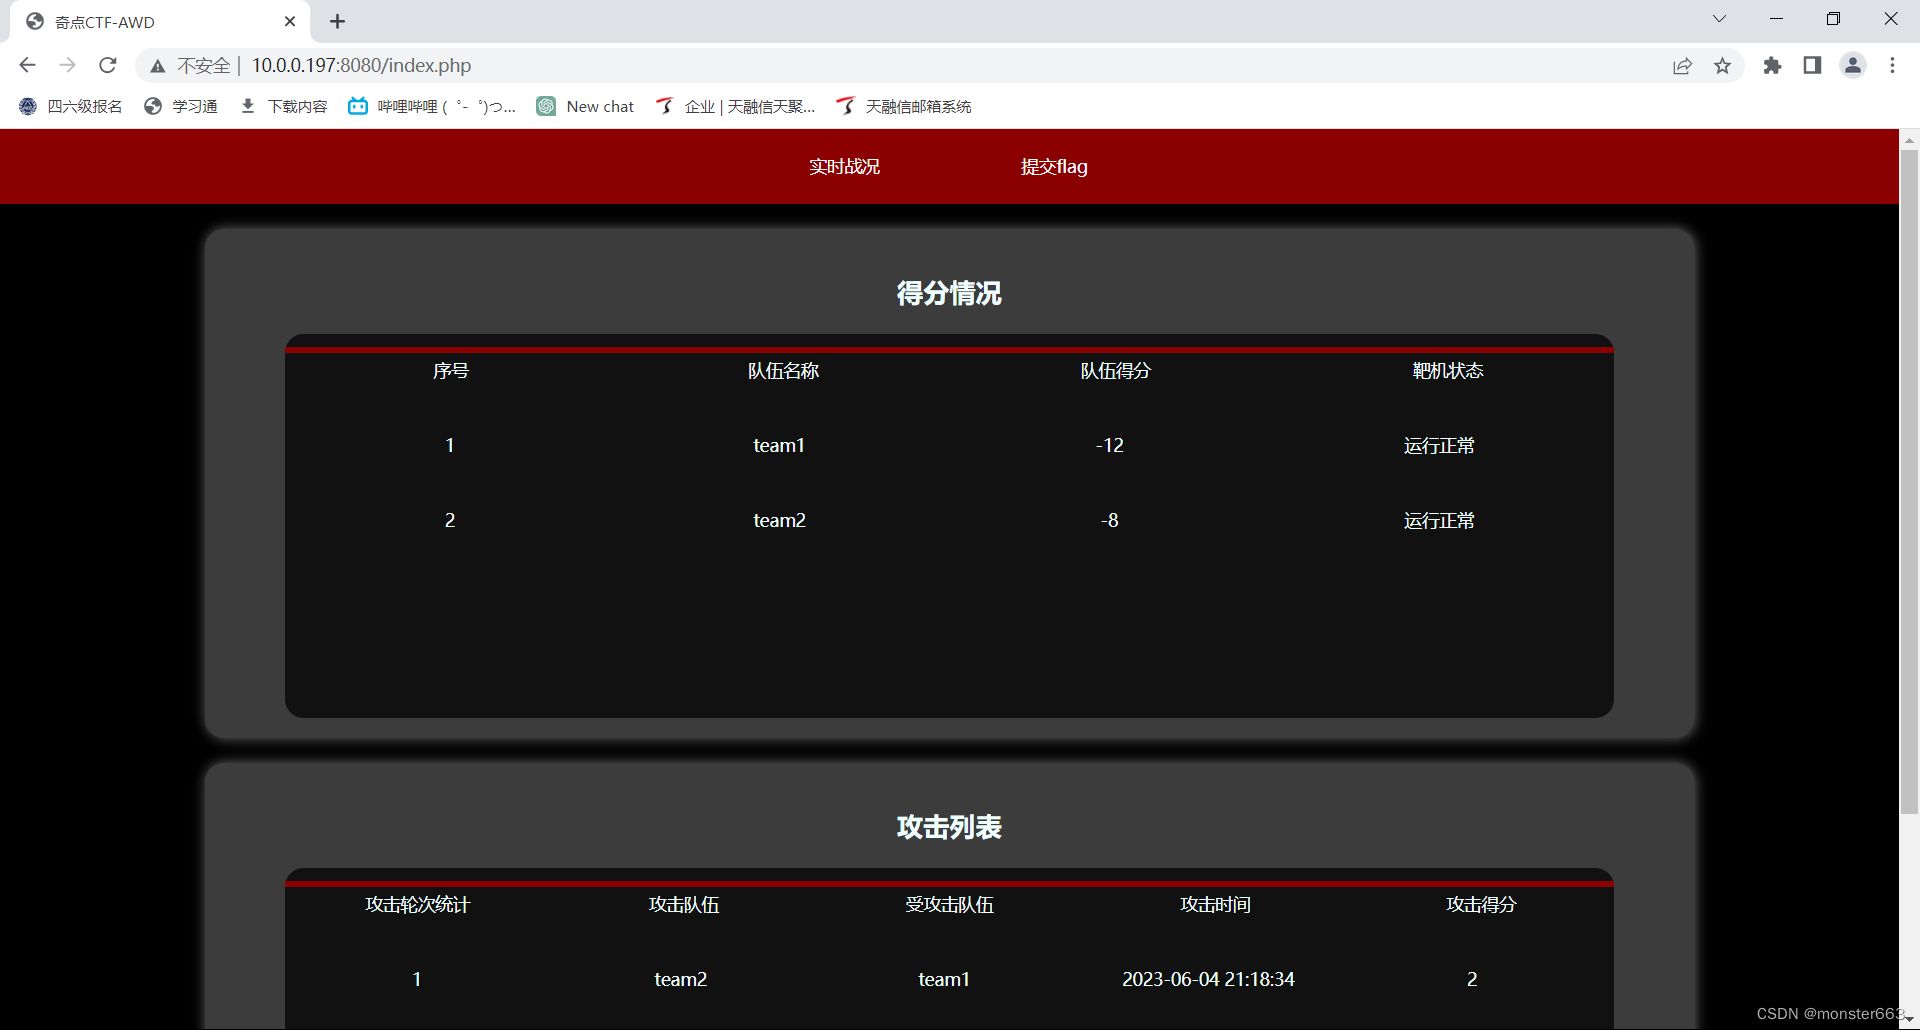Click the 攻击得分 column header
The image size is (1920, 1030).
[1481, 905]
